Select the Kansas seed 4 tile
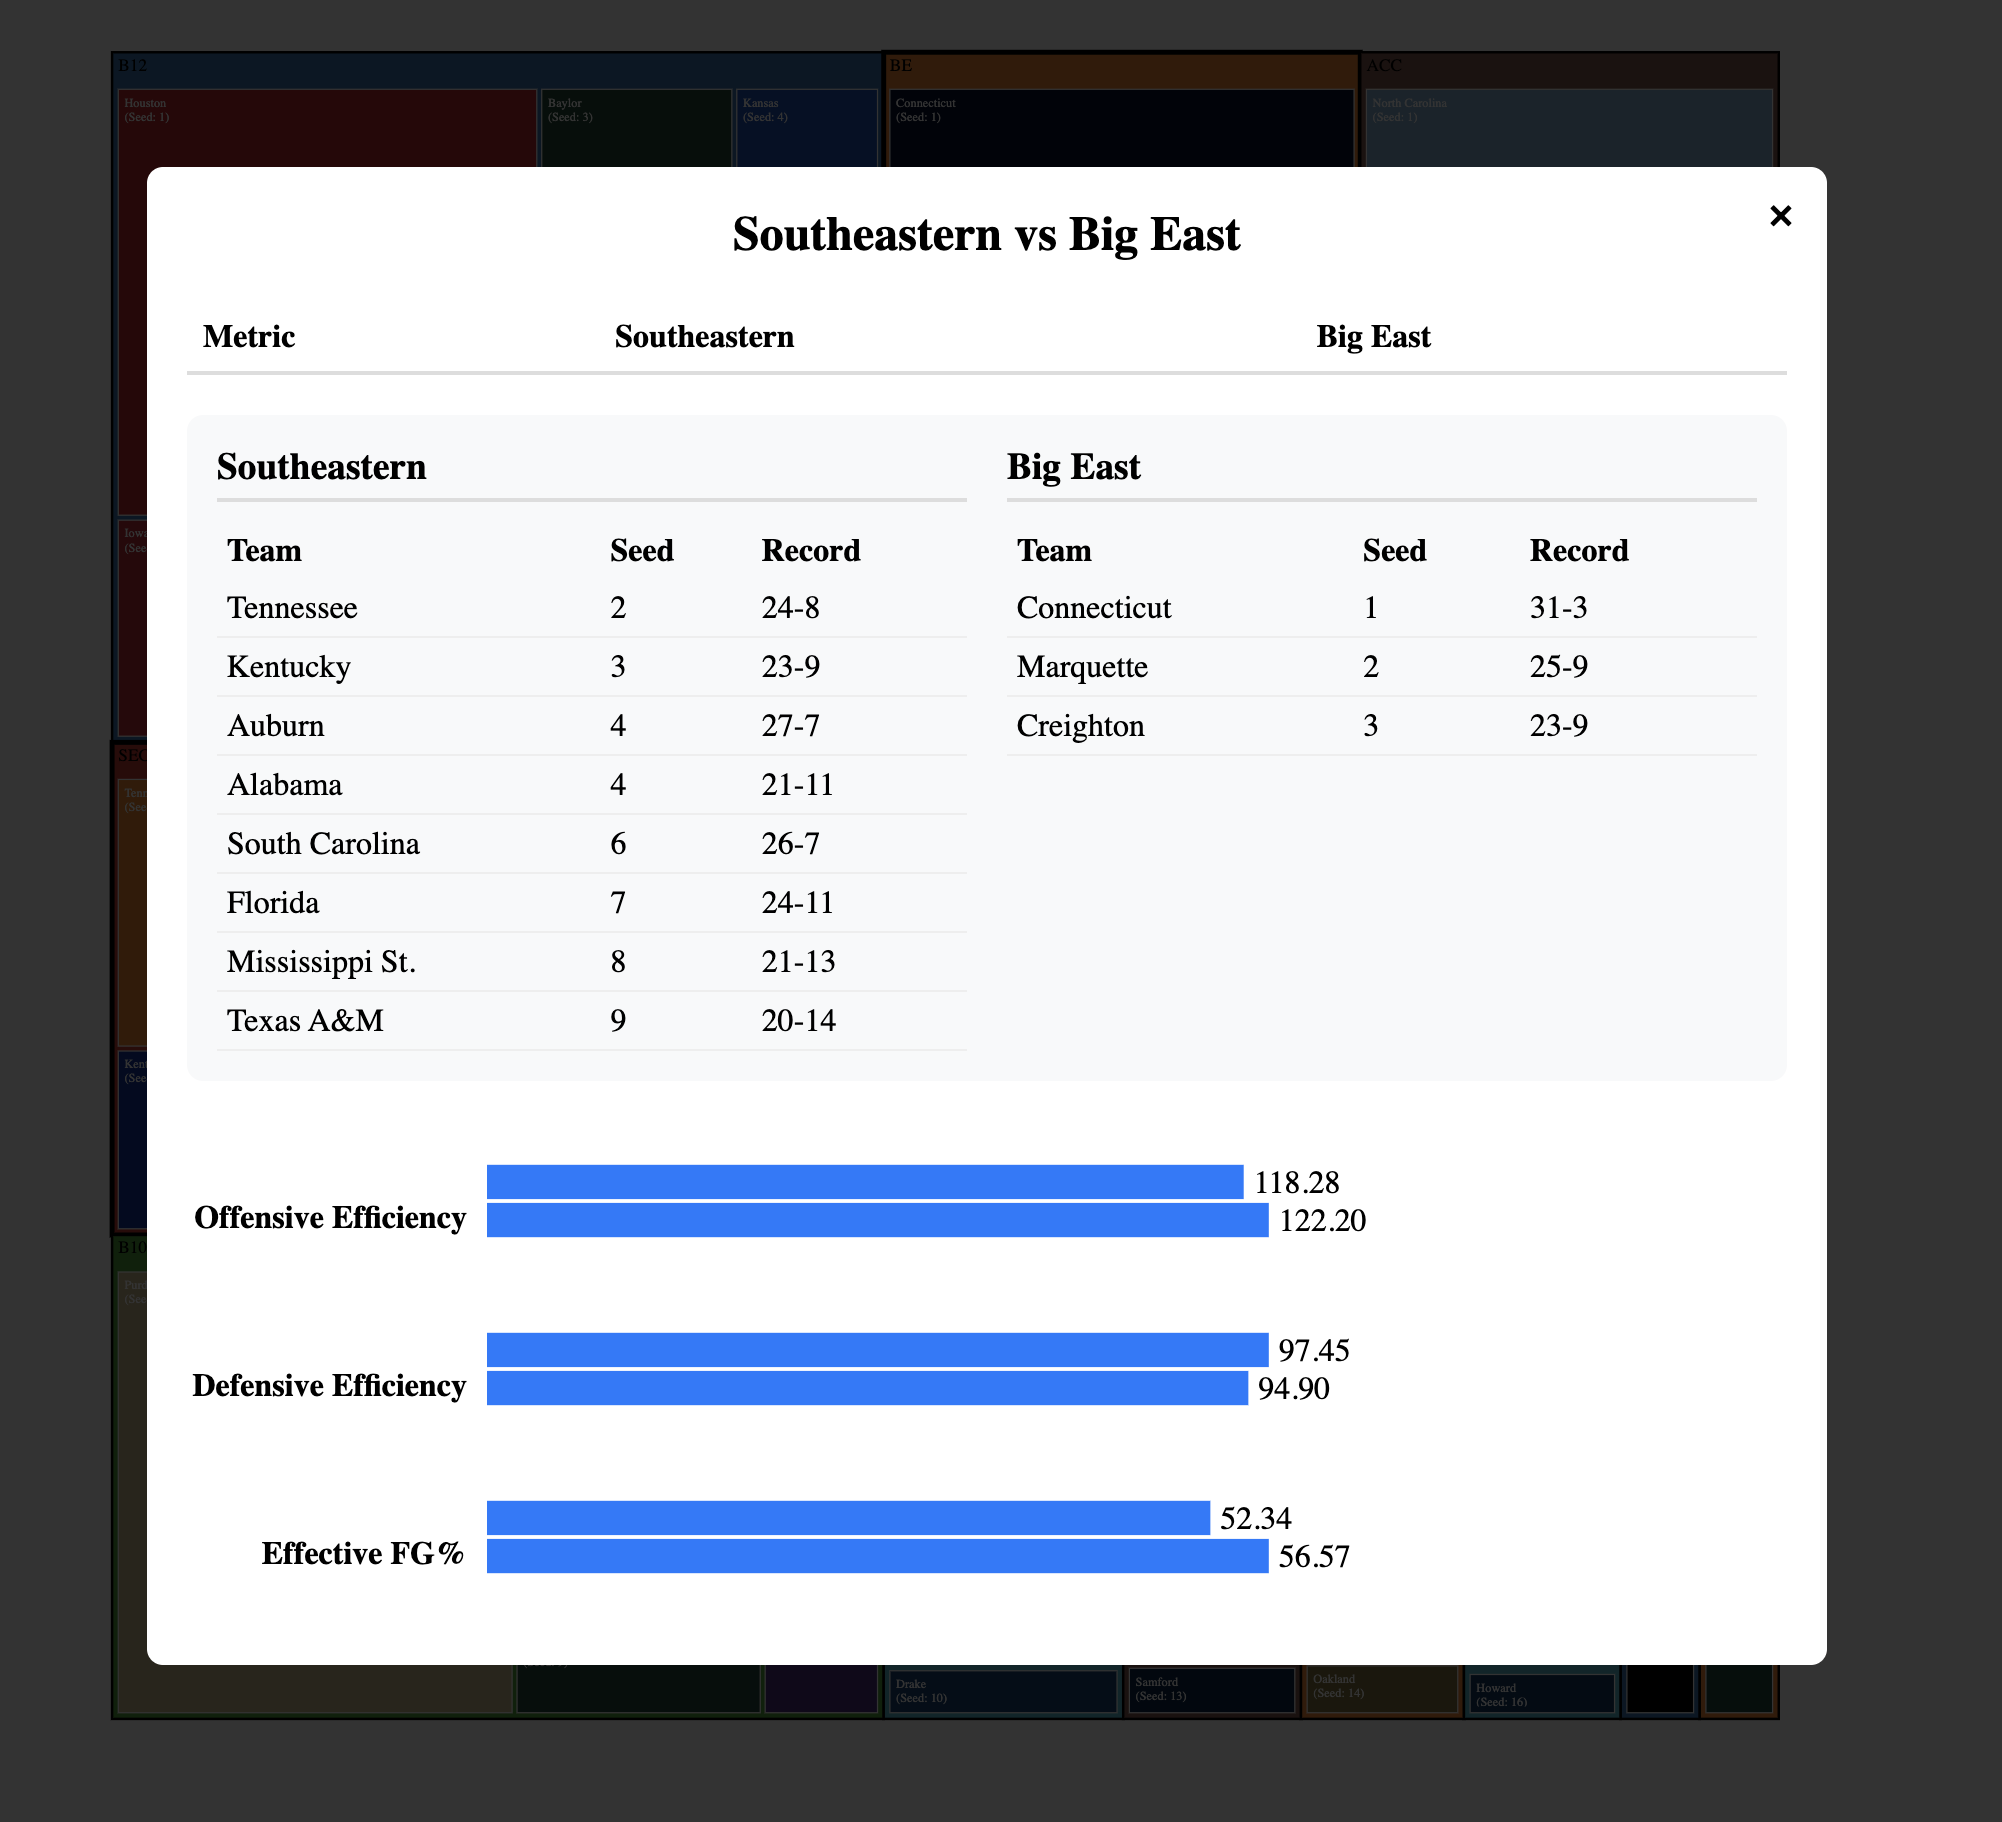The image size is (2002, 1822). (806, 127)
